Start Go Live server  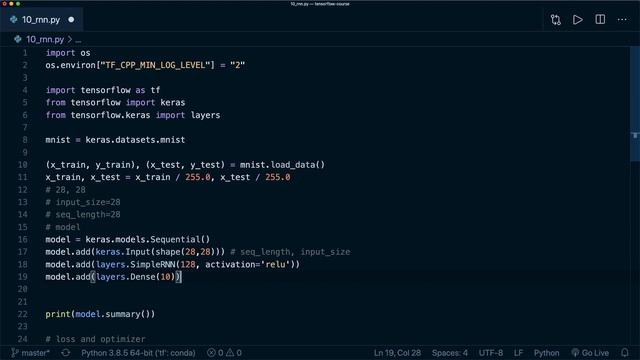pyautogui.click(x=590, y=353)
